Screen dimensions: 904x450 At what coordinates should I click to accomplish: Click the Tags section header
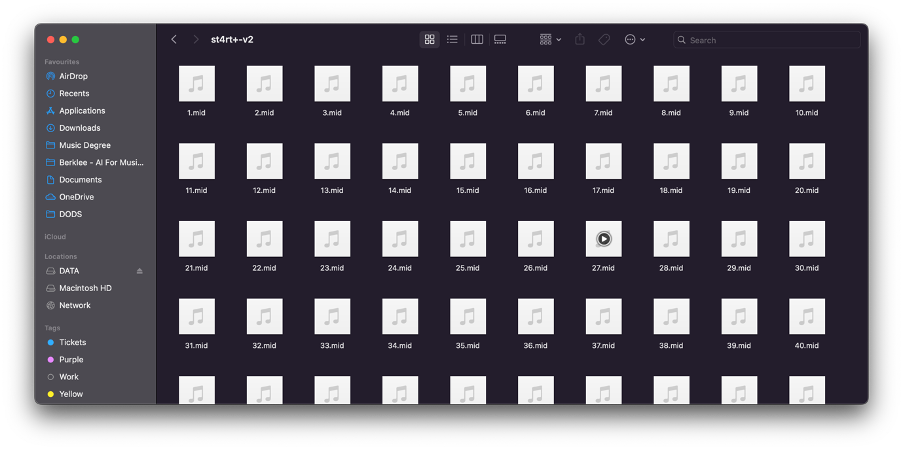[x=52, y=328]
